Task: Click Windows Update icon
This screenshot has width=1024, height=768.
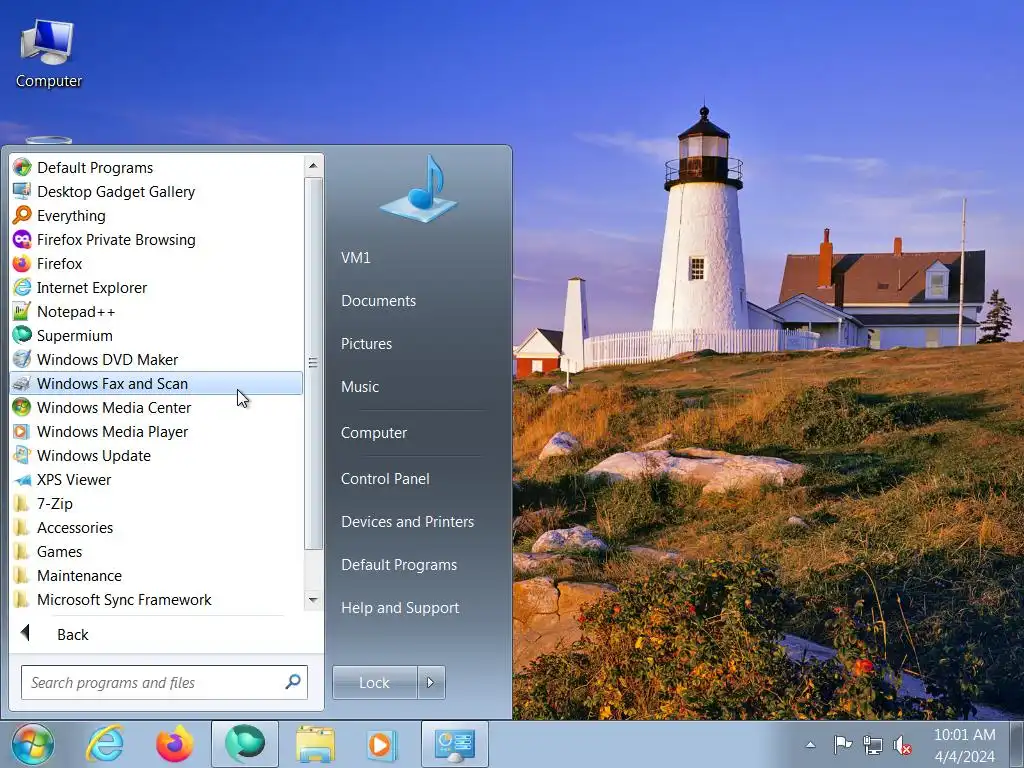Action: 22,455
